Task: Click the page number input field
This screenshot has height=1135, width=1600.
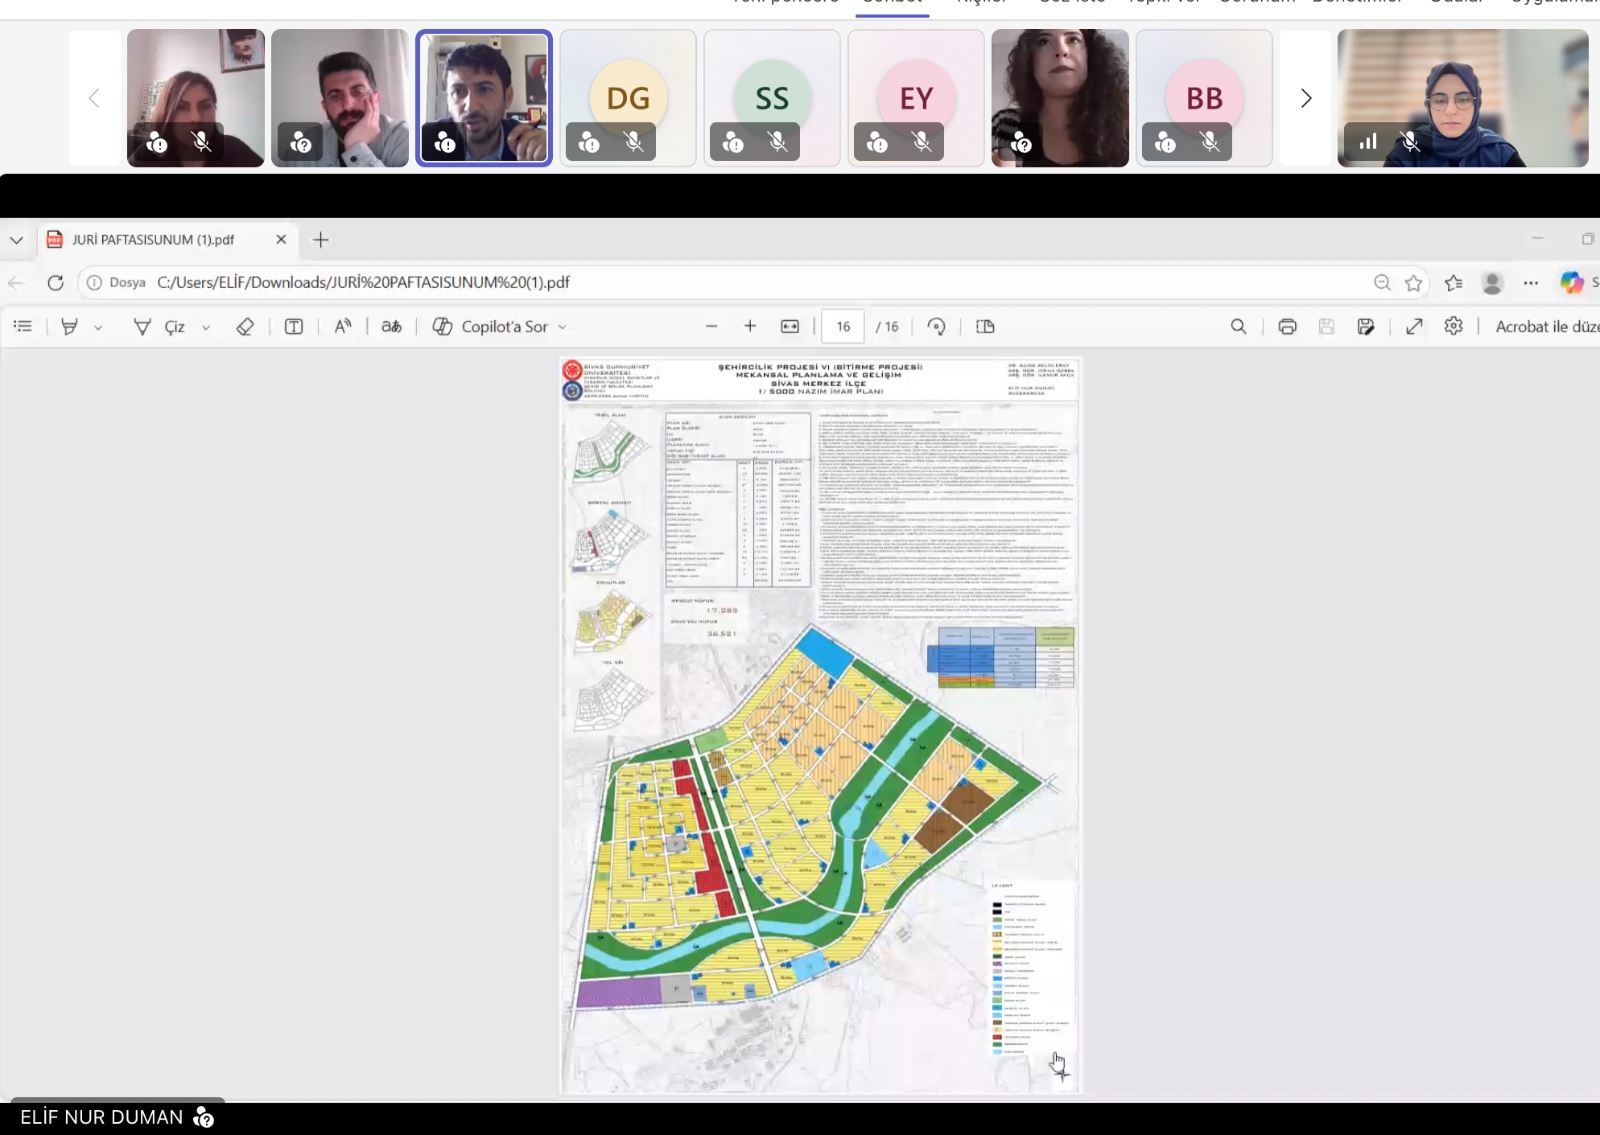Action: coord(843,326)
